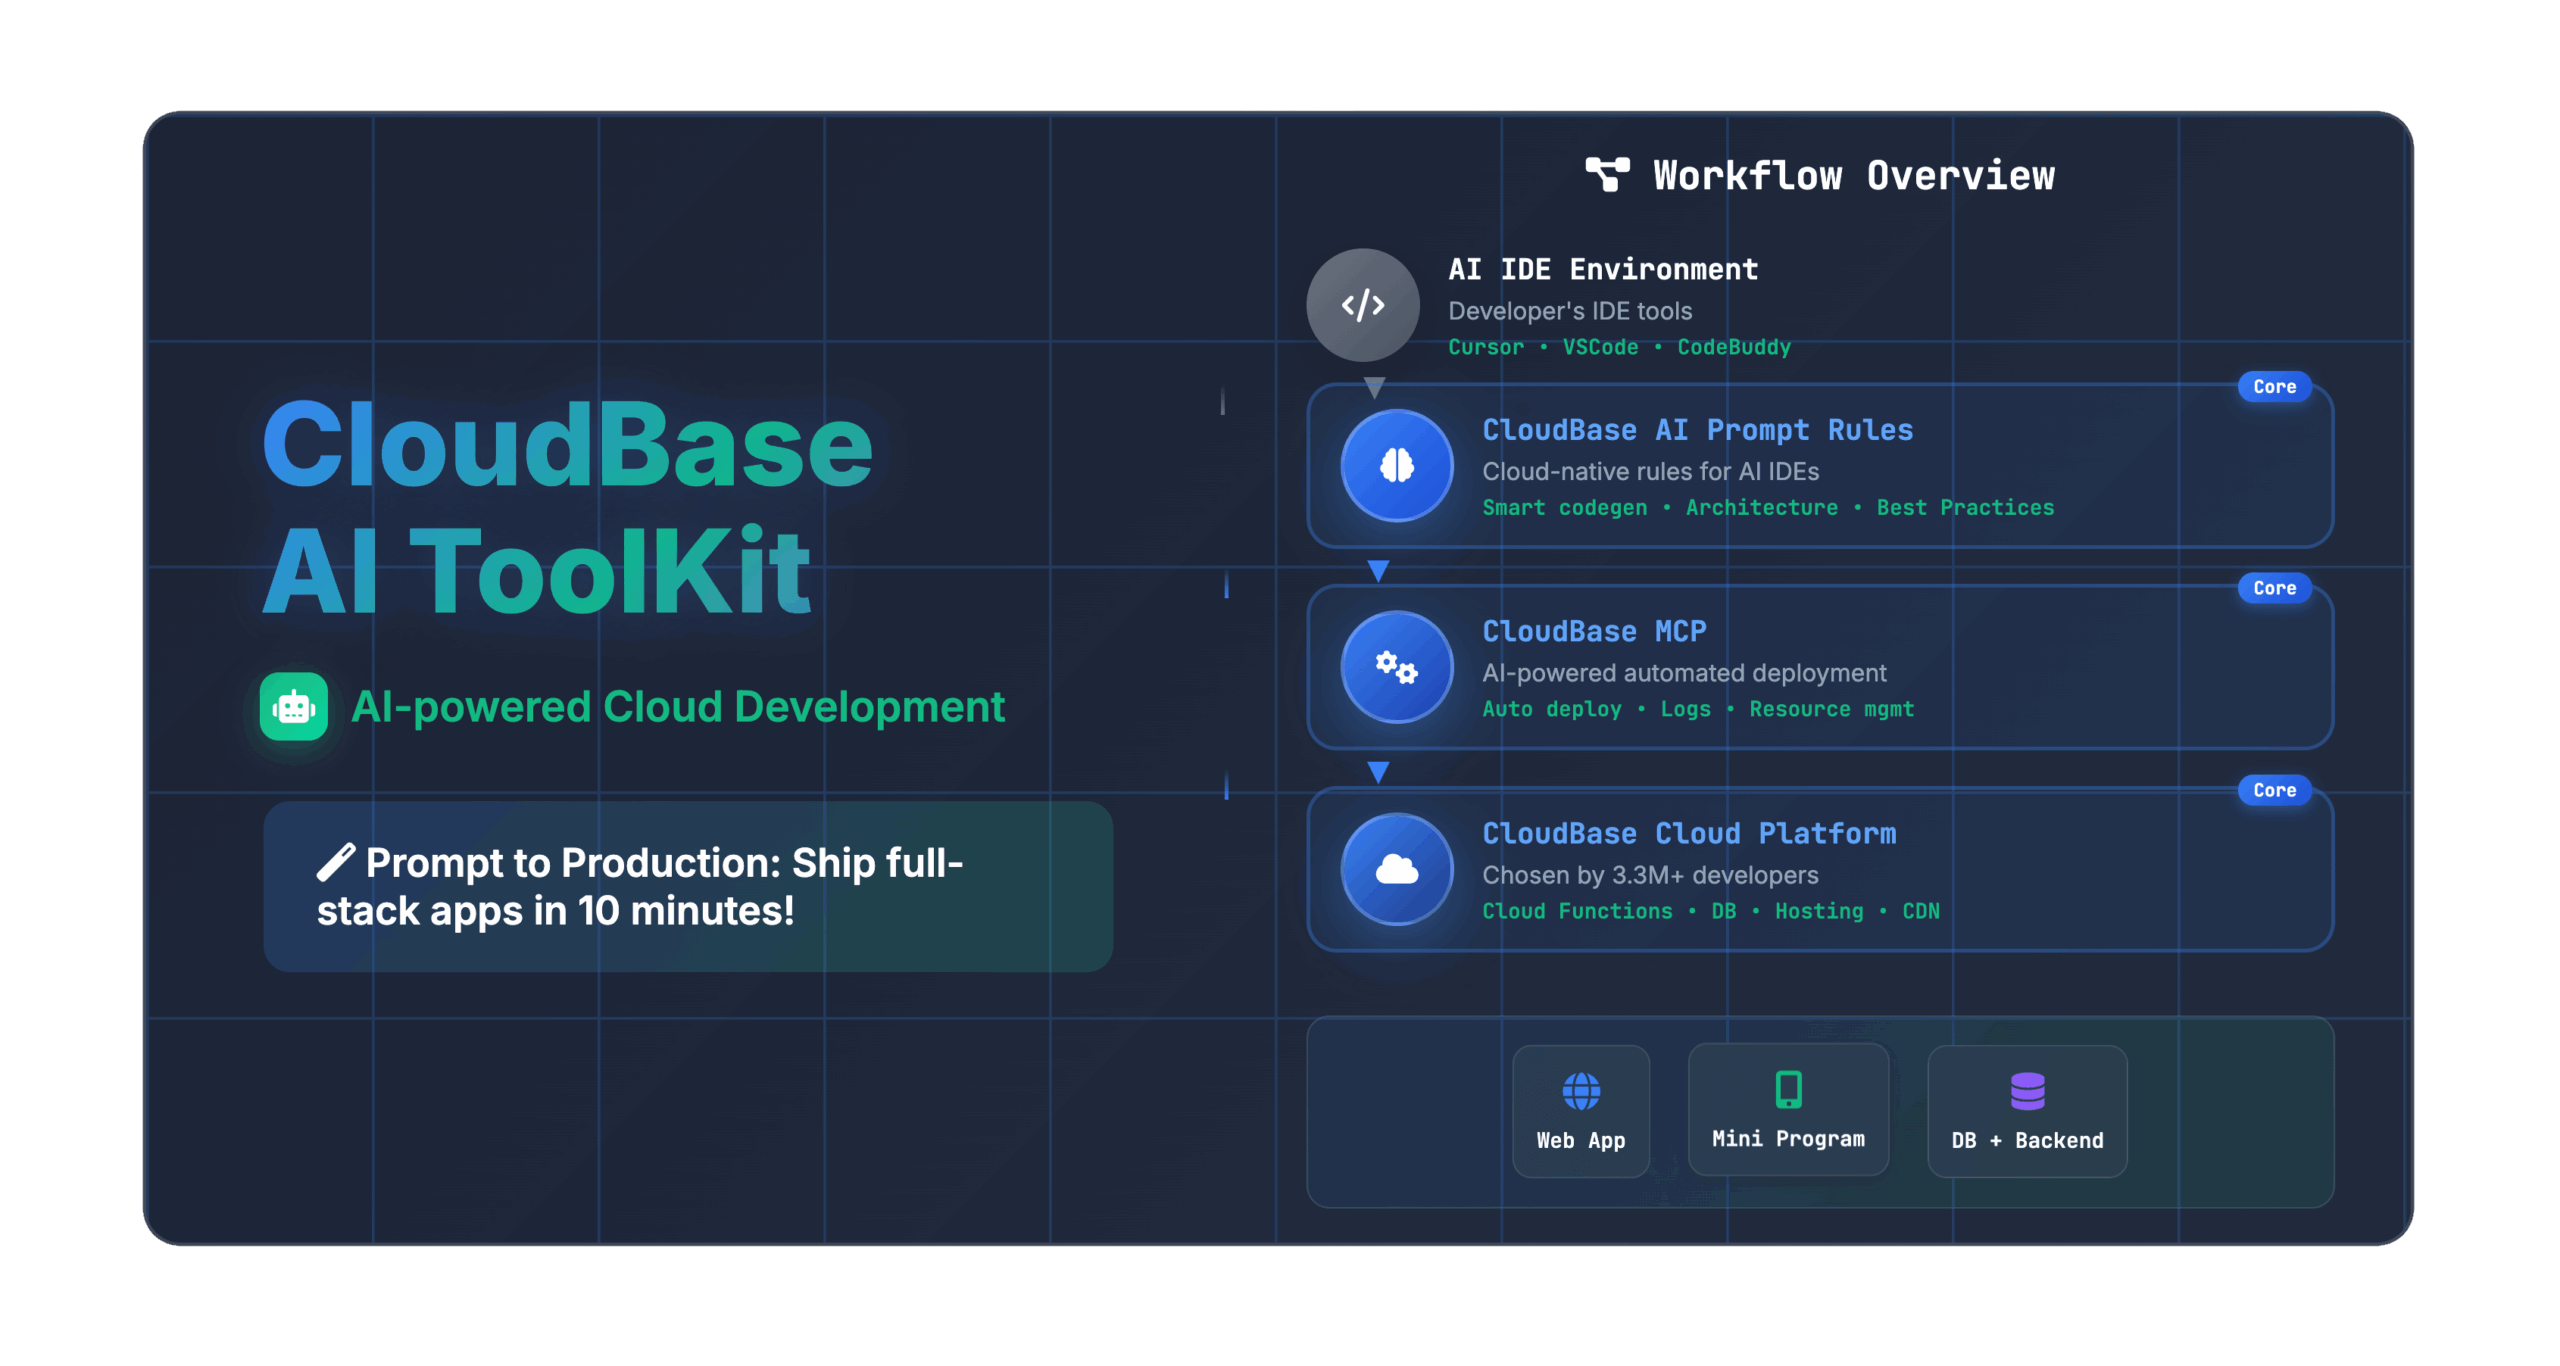
Task: Click the Core badge on CloudBase MCP
Action: pos(2274,588)
